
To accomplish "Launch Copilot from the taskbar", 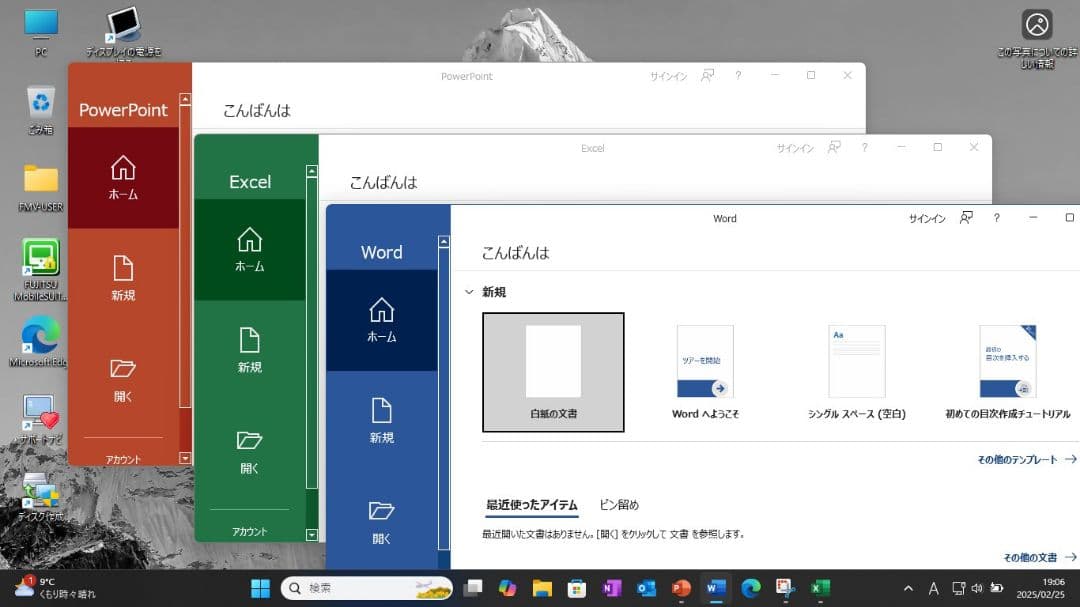I will click(x=508, y=588).
